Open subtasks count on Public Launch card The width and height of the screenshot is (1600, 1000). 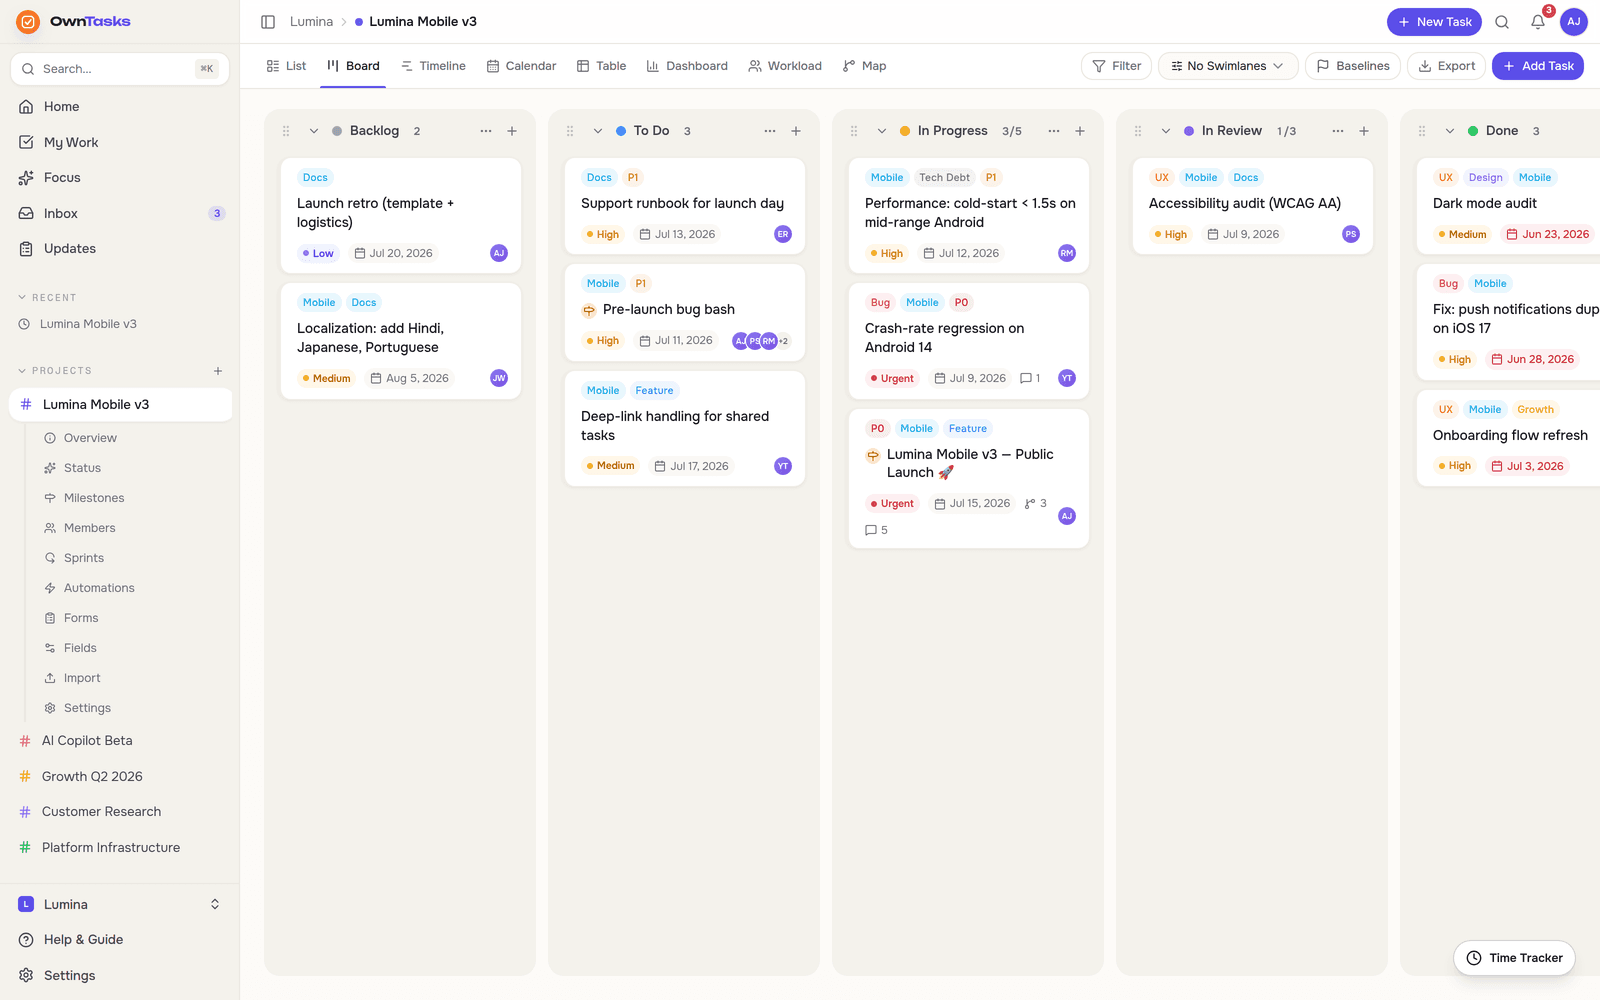click(x=1036, y=504)
